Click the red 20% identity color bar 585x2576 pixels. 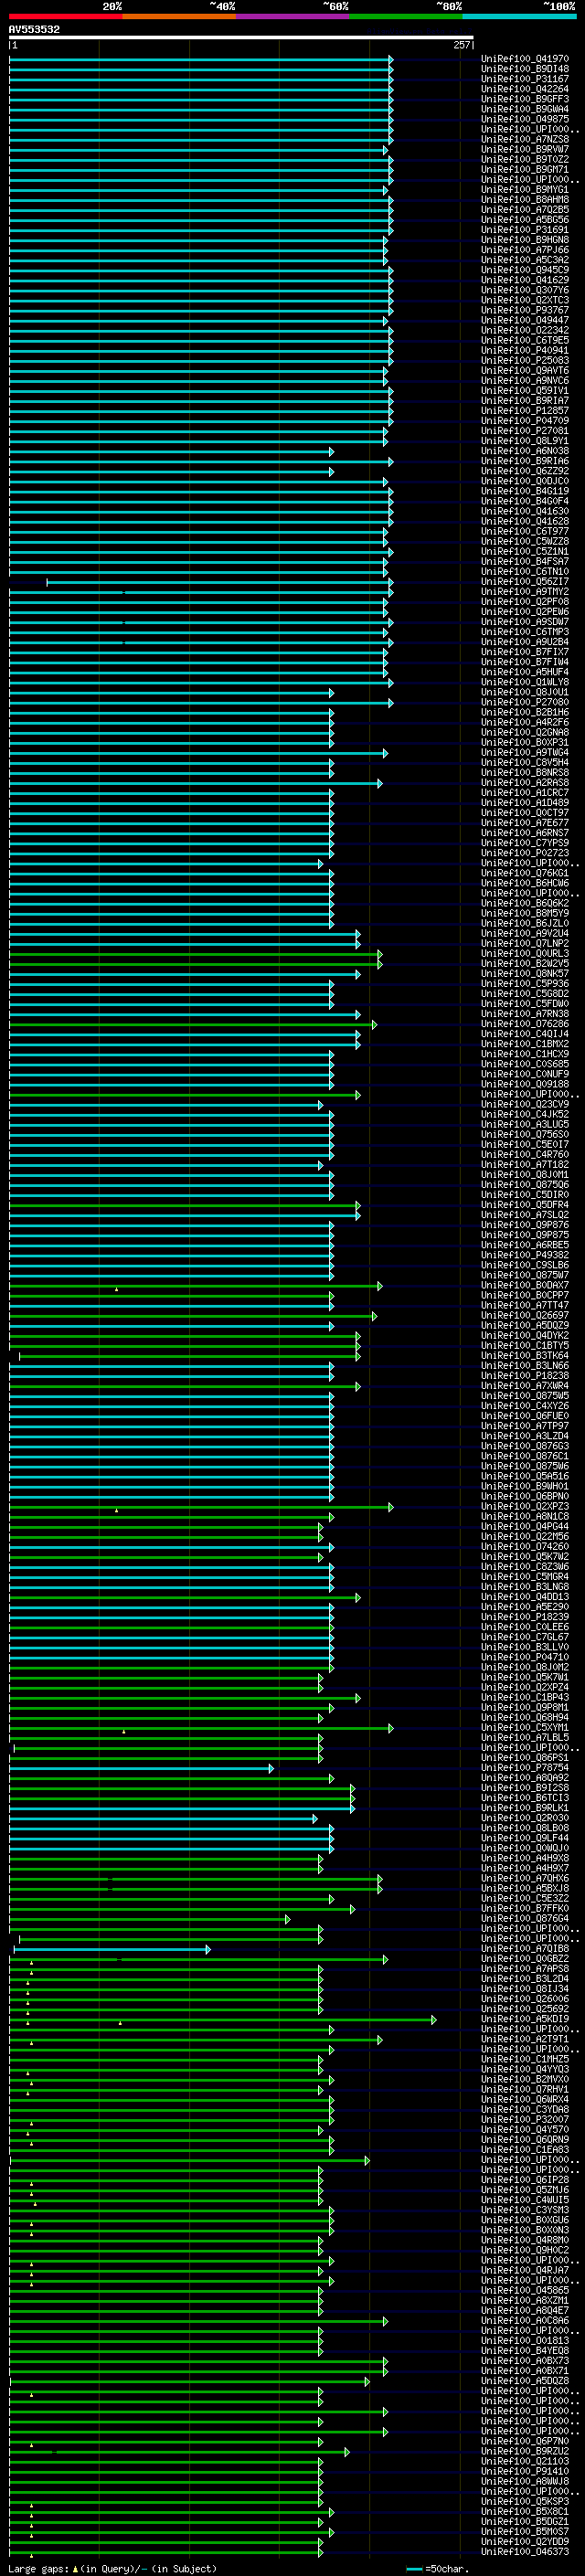pyautogui.click(x=66, y=16)
